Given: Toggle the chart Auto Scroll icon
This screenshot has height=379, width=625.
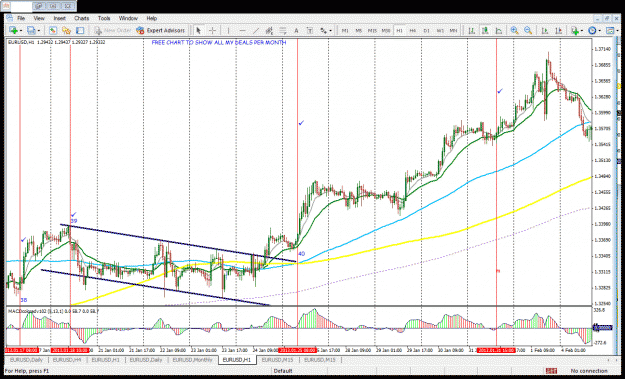Looking at the screenshot, I should pyautogui.click(x=544, y=31).
